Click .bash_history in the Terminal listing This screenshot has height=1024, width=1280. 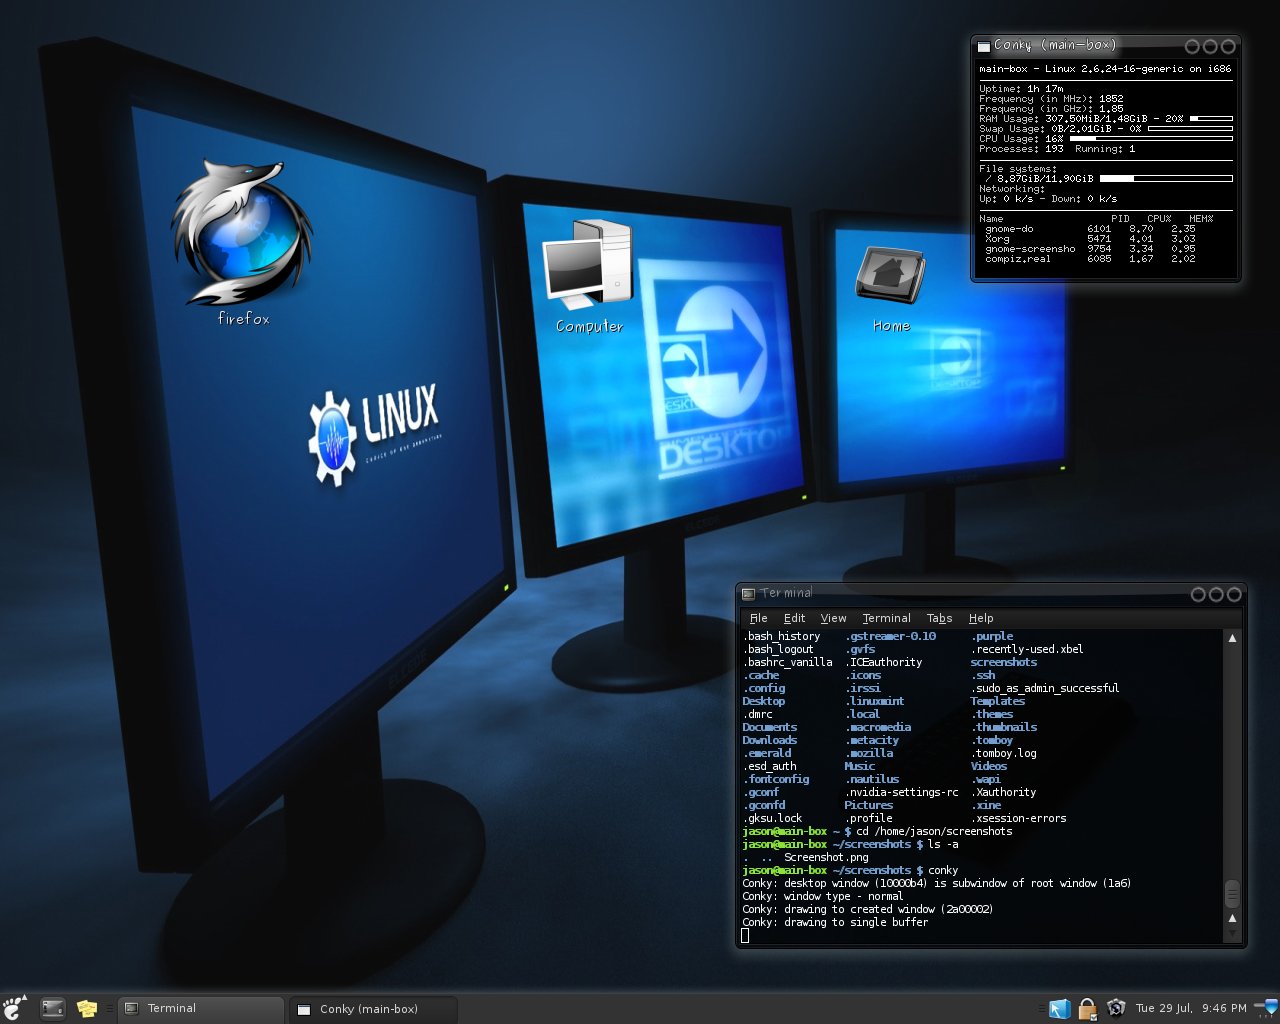(781, 636)
